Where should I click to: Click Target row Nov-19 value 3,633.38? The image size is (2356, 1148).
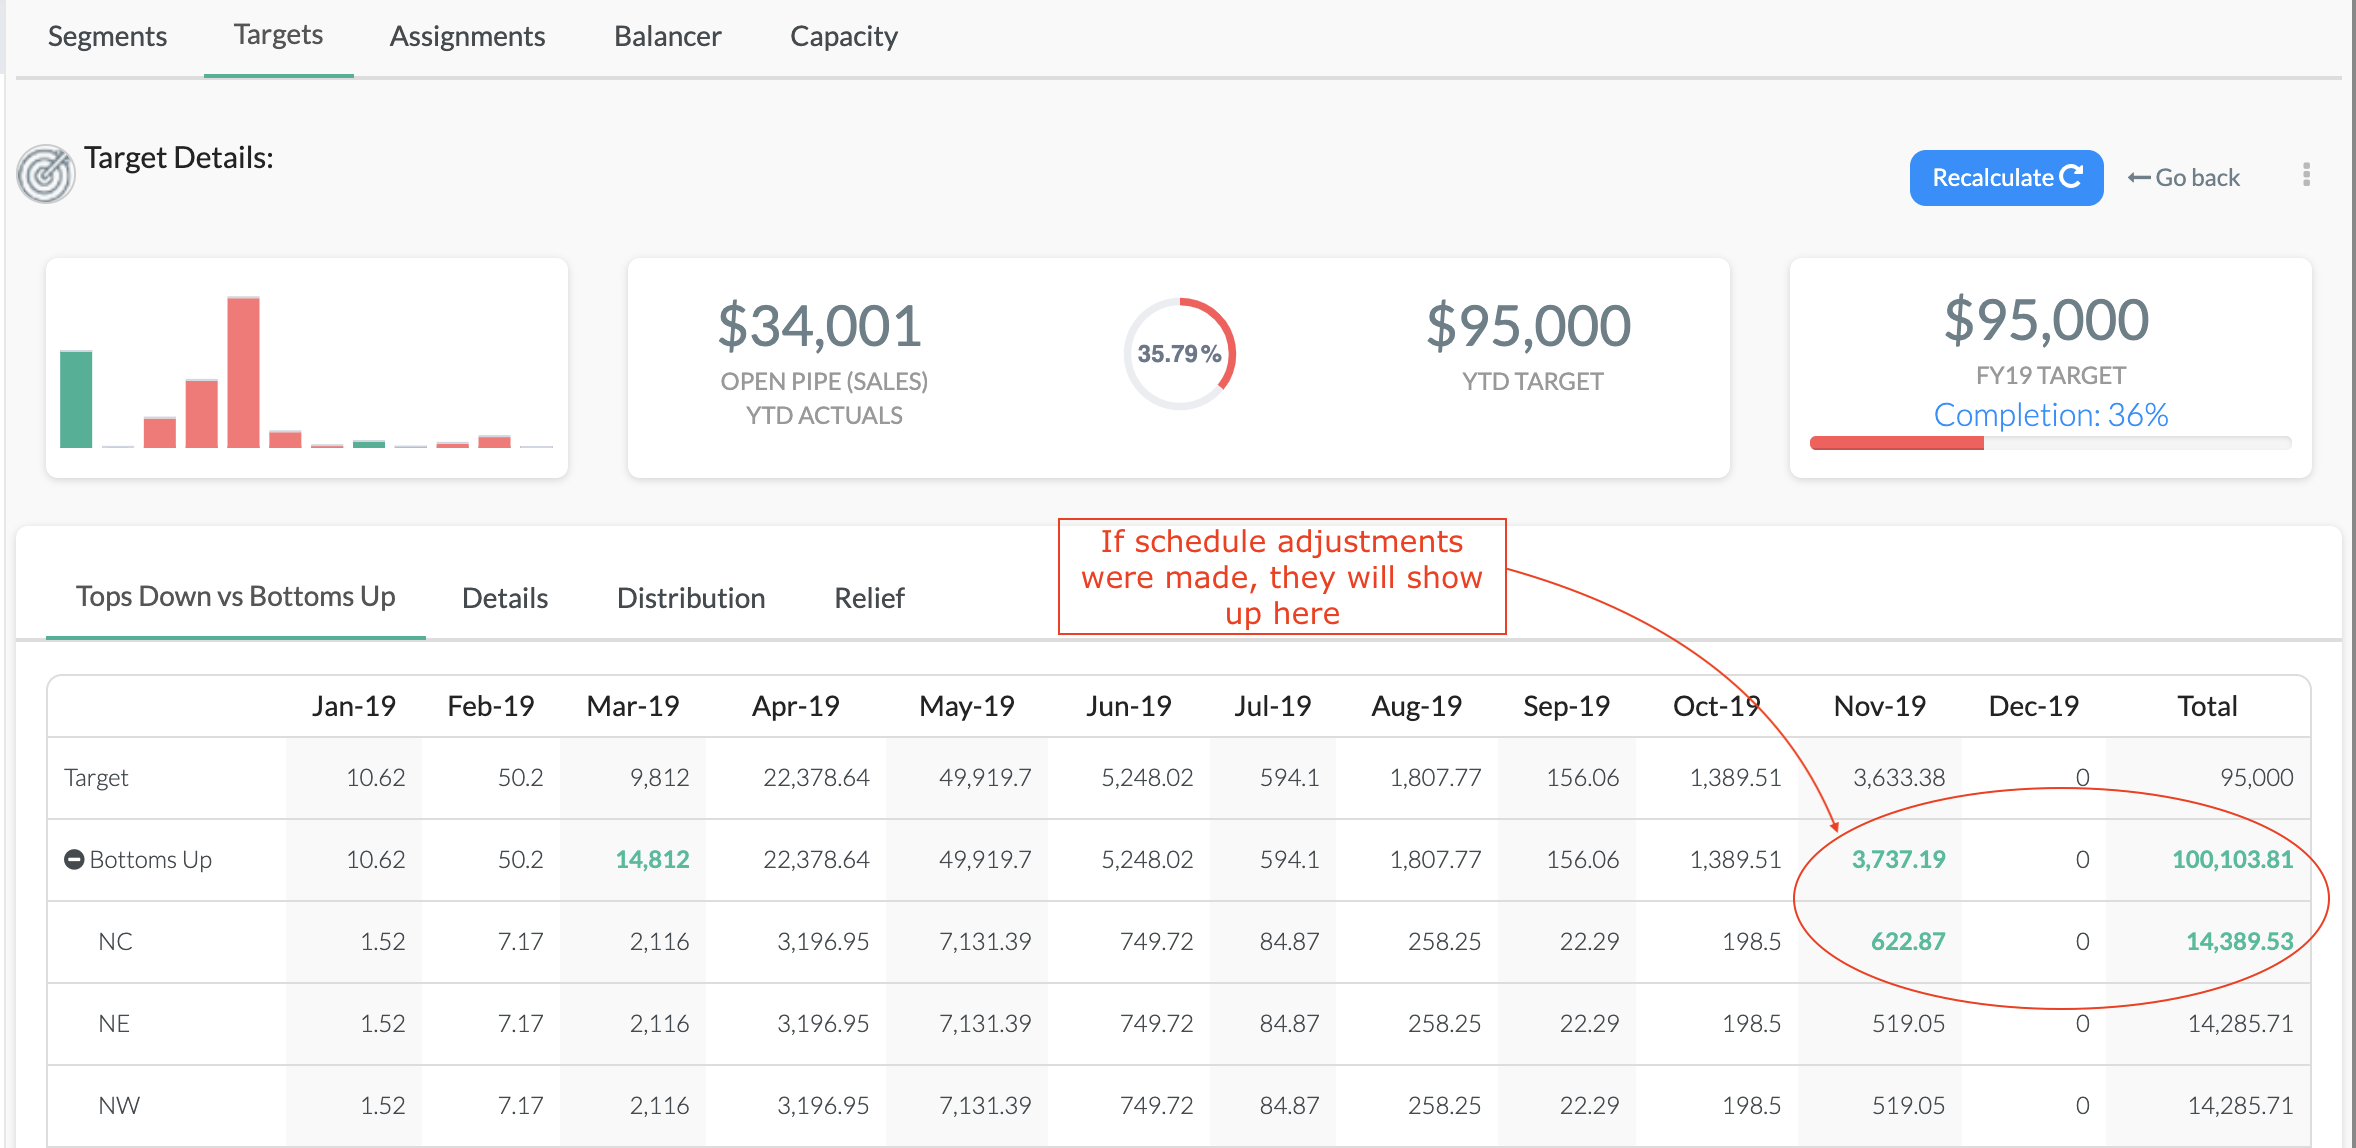(x=1899, y=777)
